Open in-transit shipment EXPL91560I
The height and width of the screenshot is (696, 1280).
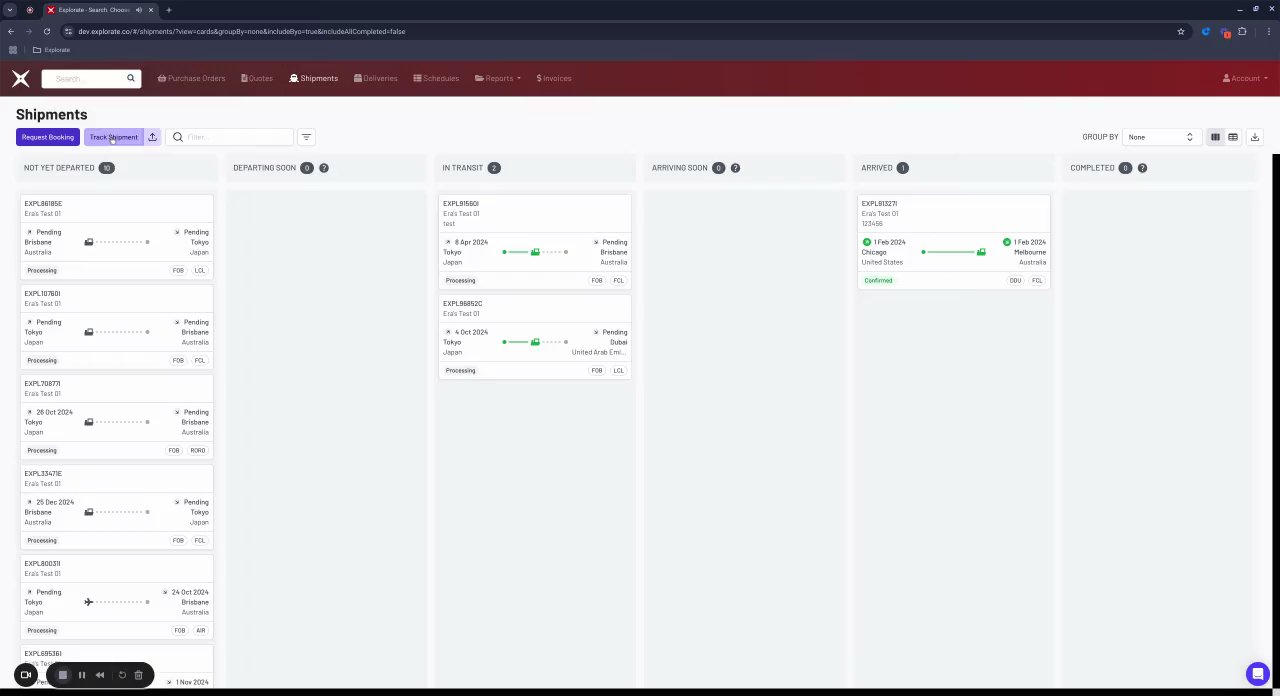click(535, 242)
